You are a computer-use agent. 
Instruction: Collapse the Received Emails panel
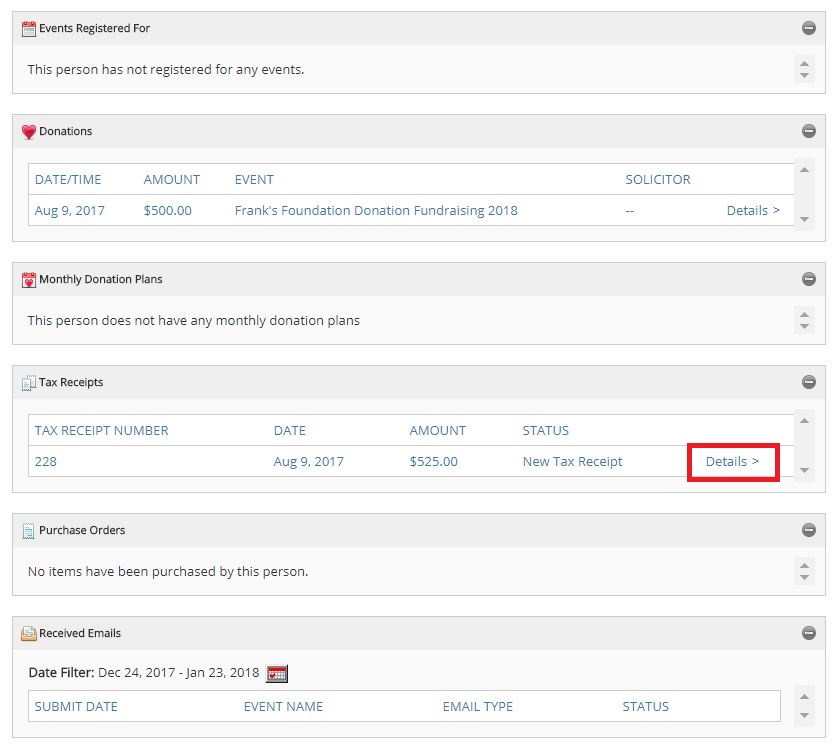(x=808, y=633)
